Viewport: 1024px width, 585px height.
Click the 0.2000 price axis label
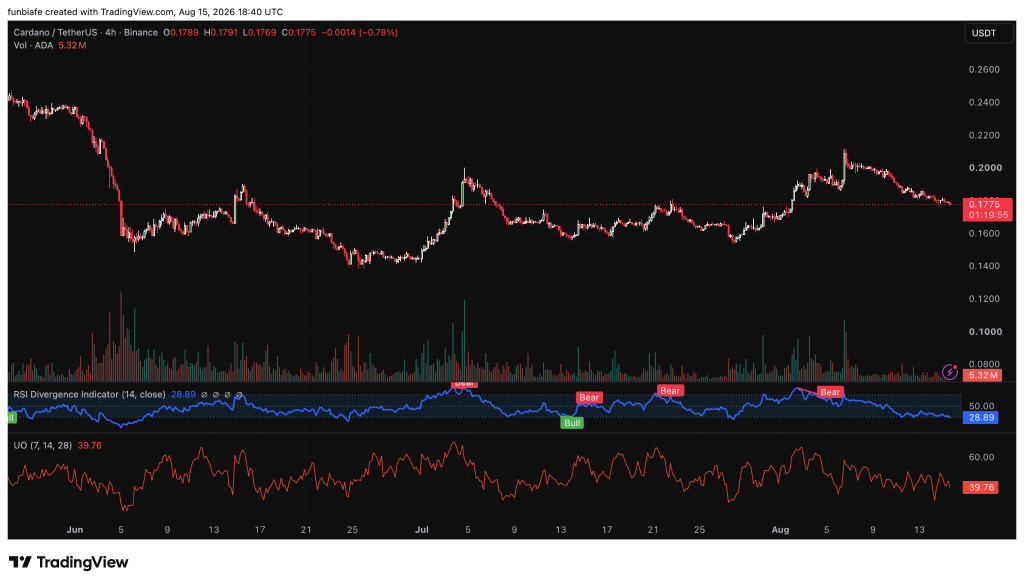[x=985, y=168]
